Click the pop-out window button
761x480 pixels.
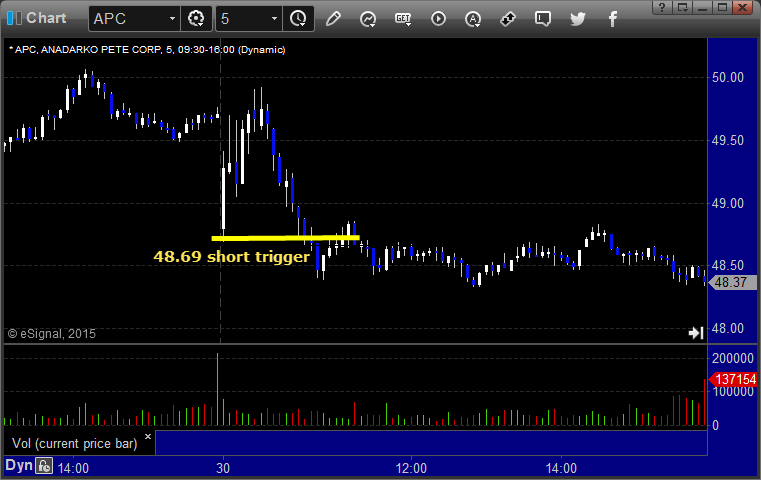(682, 7)
